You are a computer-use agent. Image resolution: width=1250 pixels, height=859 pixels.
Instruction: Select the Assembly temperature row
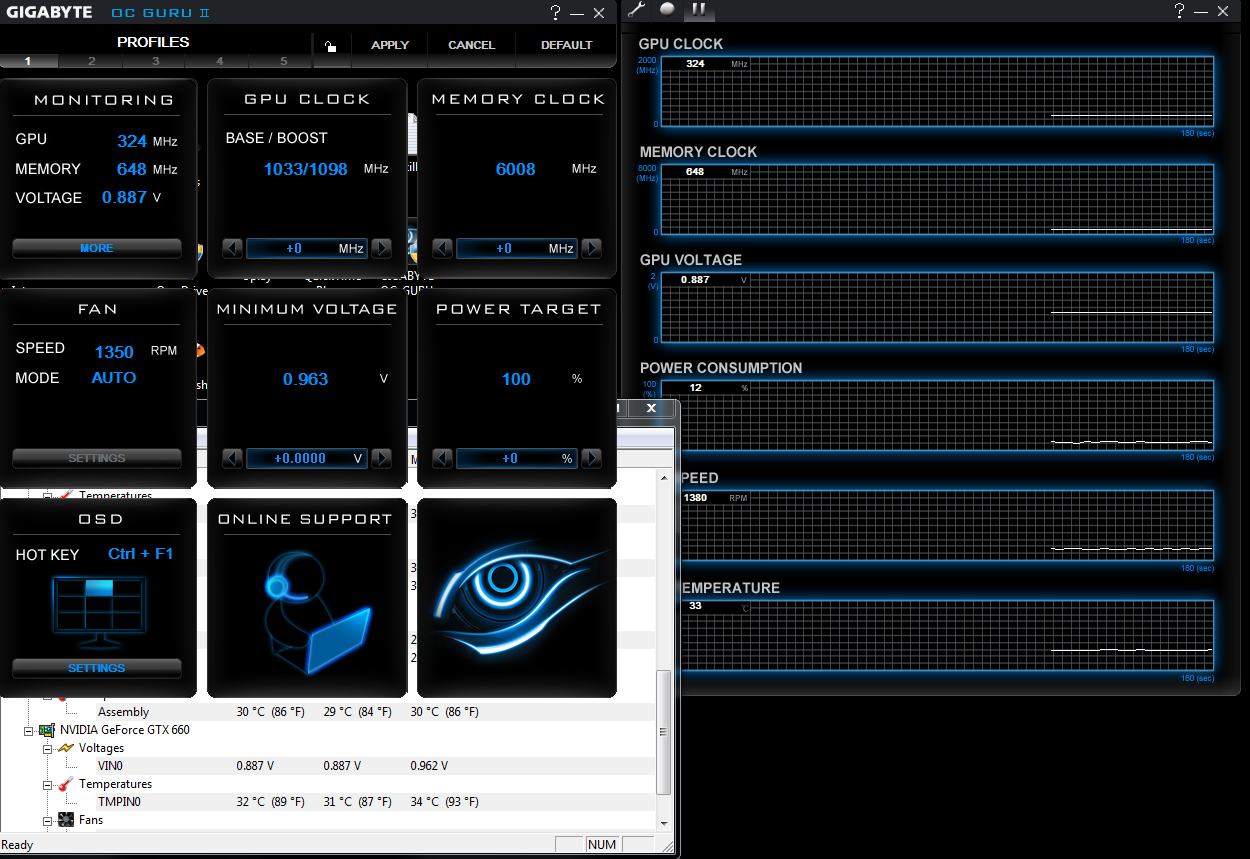tap(328, 712)
